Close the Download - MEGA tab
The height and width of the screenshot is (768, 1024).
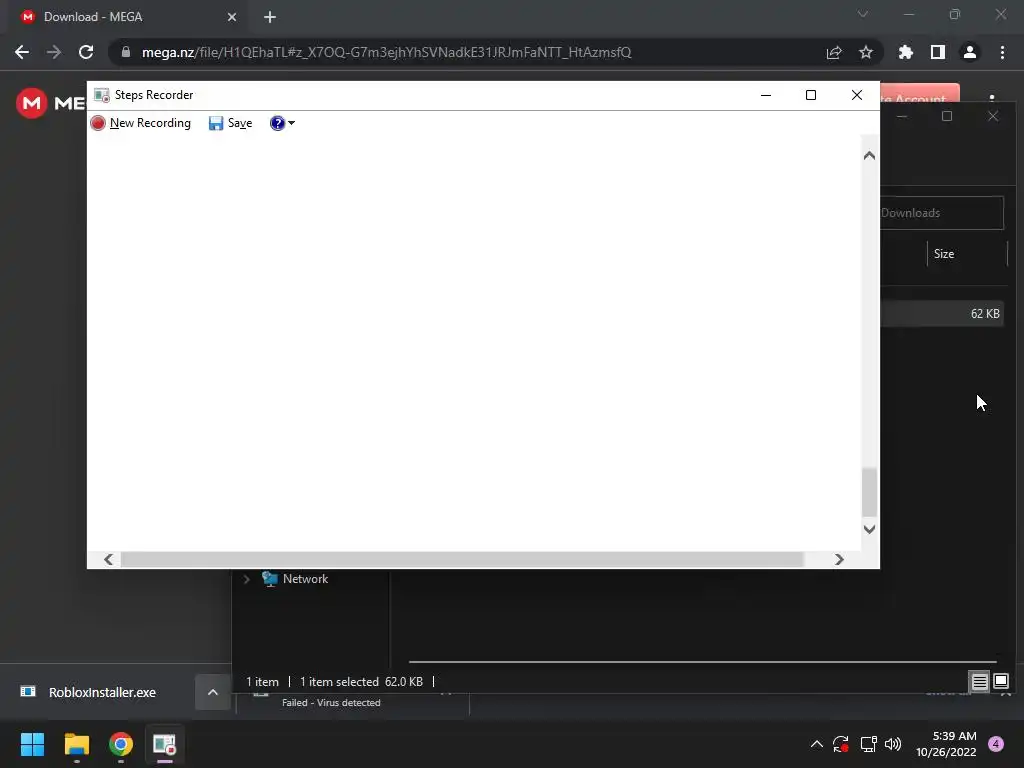[232, 17]
